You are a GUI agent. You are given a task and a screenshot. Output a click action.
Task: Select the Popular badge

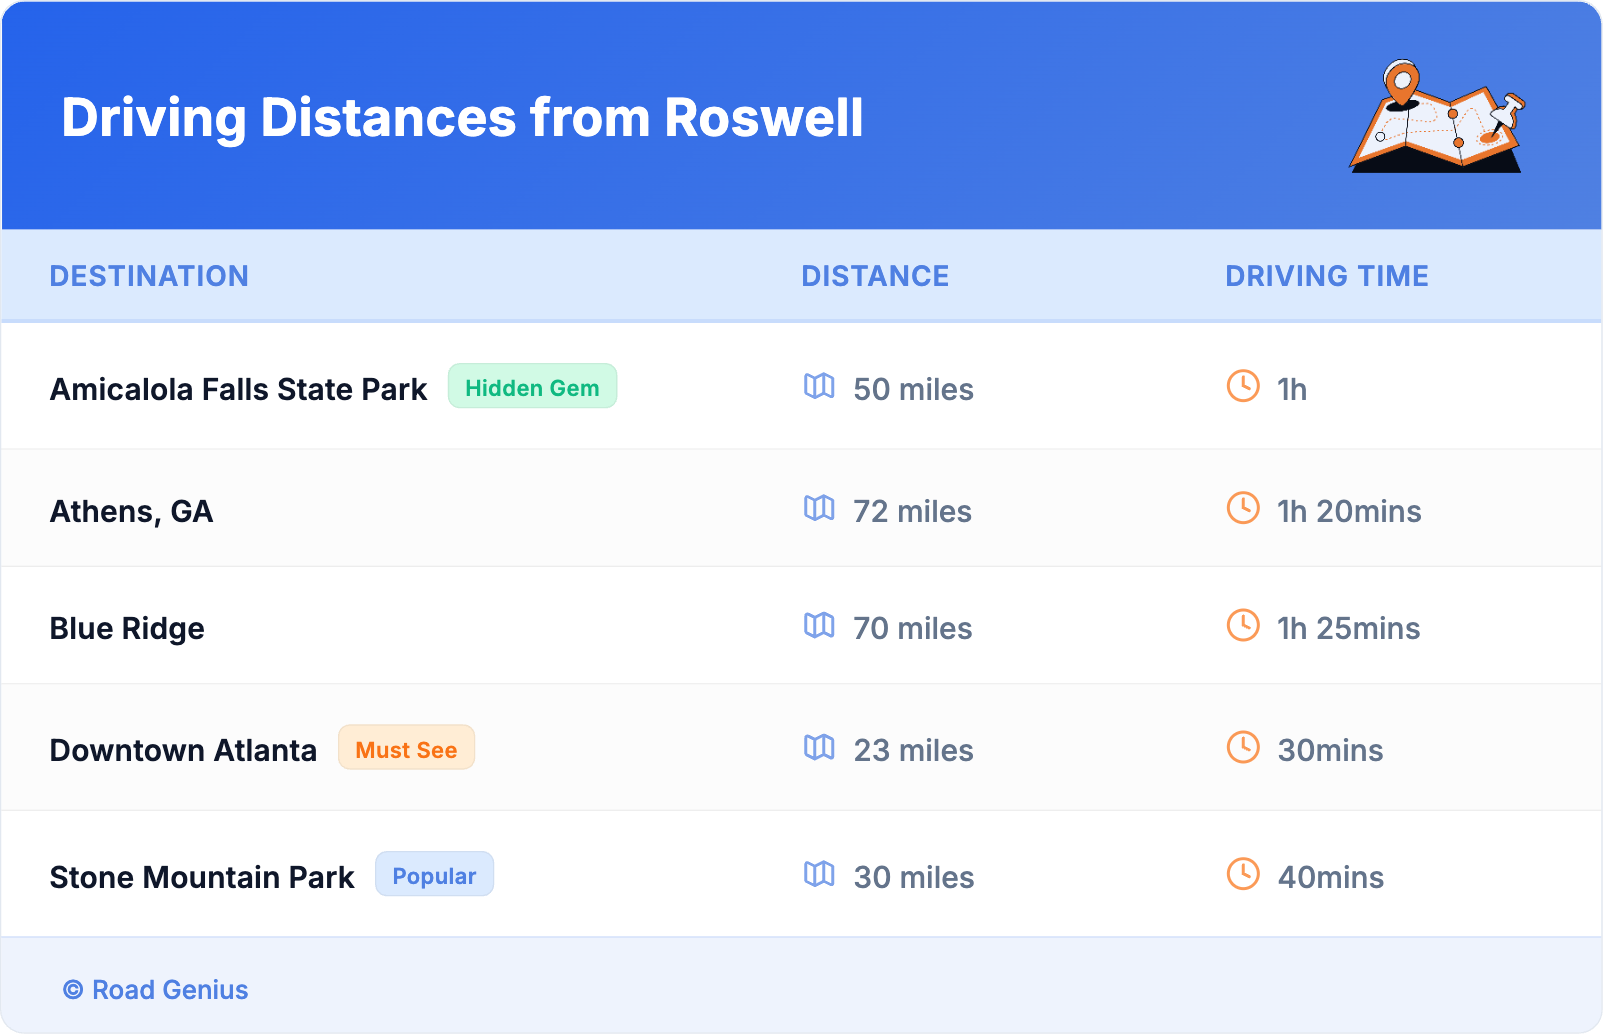(434, 875)
